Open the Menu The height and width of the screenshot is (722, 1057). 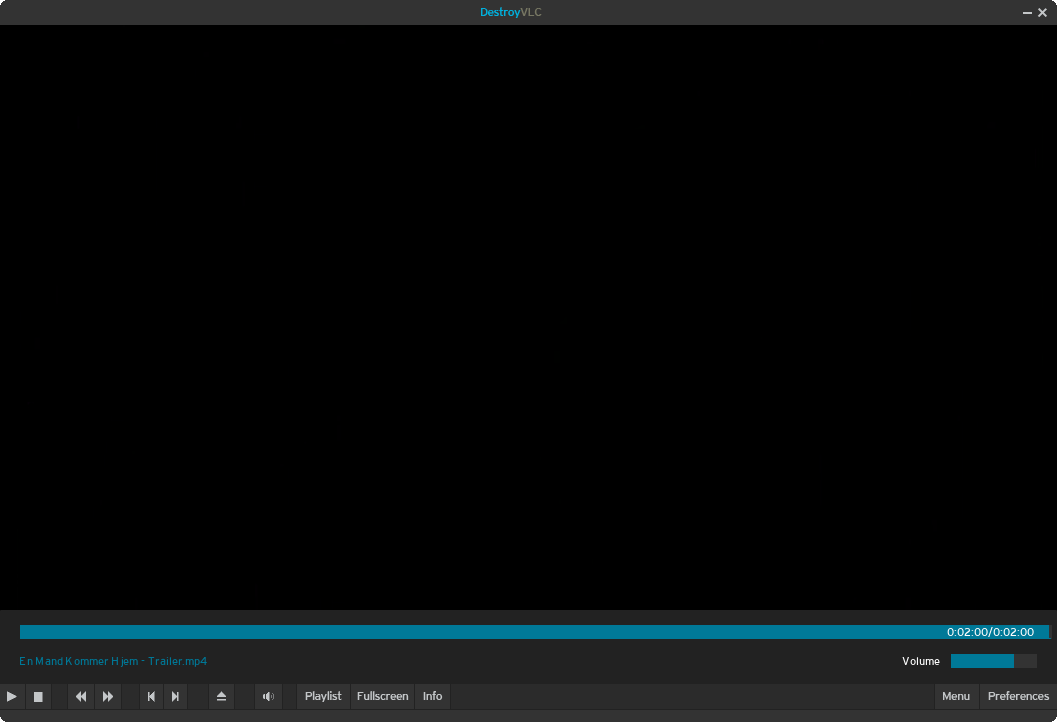(956, 696)
